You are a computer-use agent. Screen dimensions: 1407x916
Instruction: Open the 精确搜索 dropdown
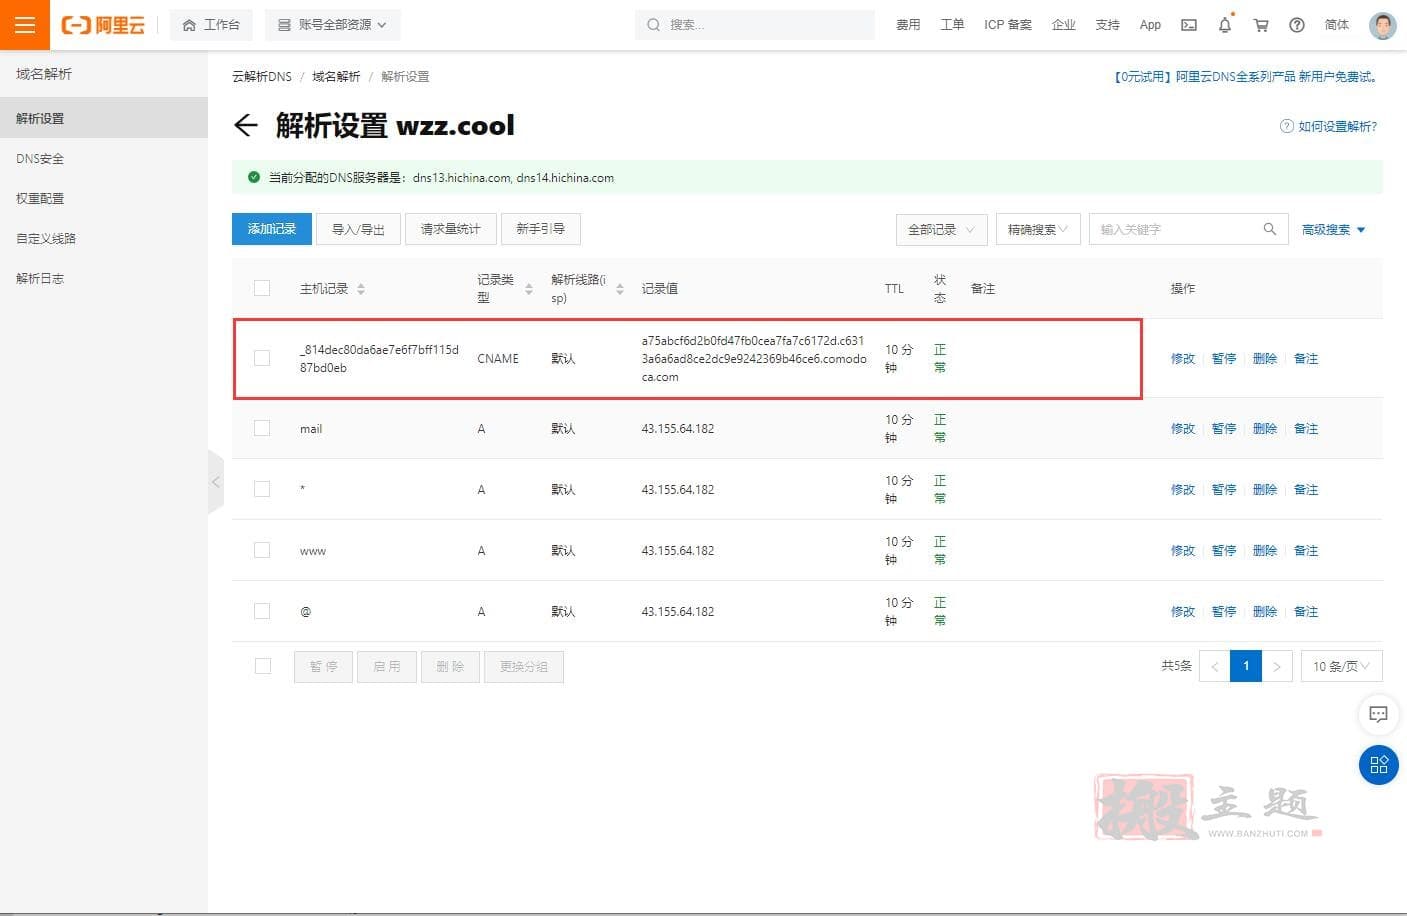click(x=1038, y=229)
